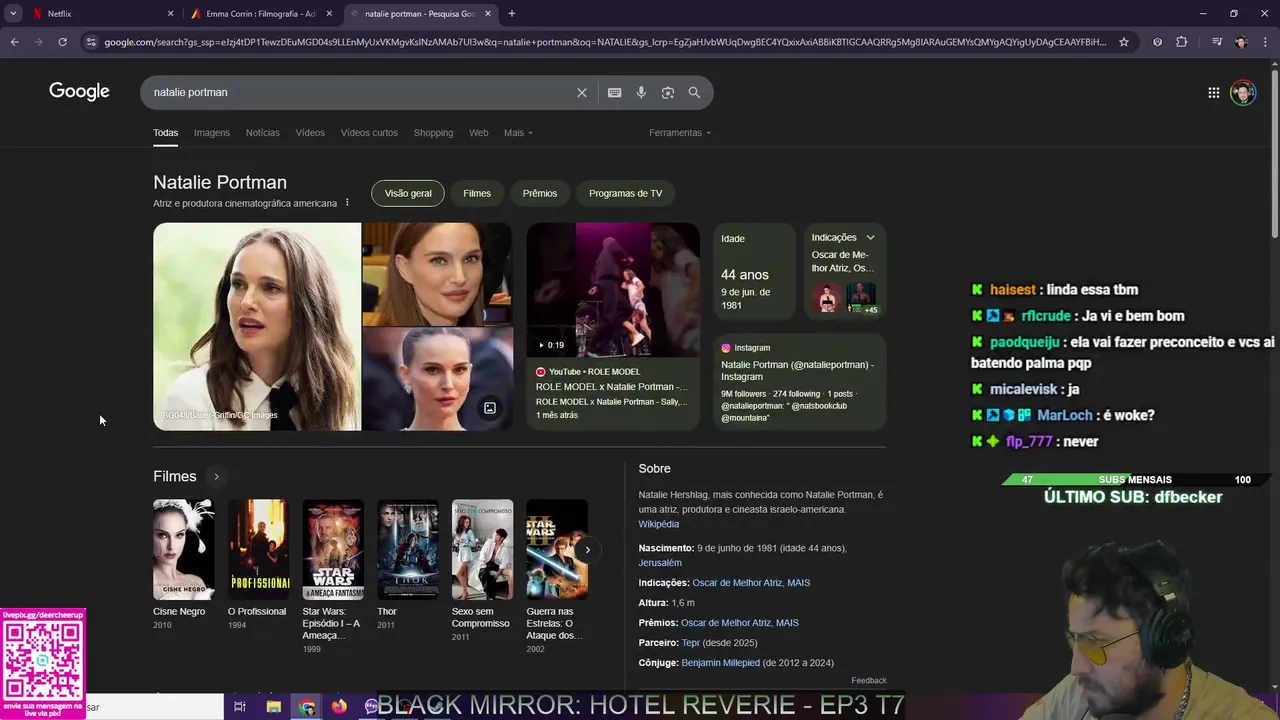Open the Idade 44 anos card

(x=754, y=271)
